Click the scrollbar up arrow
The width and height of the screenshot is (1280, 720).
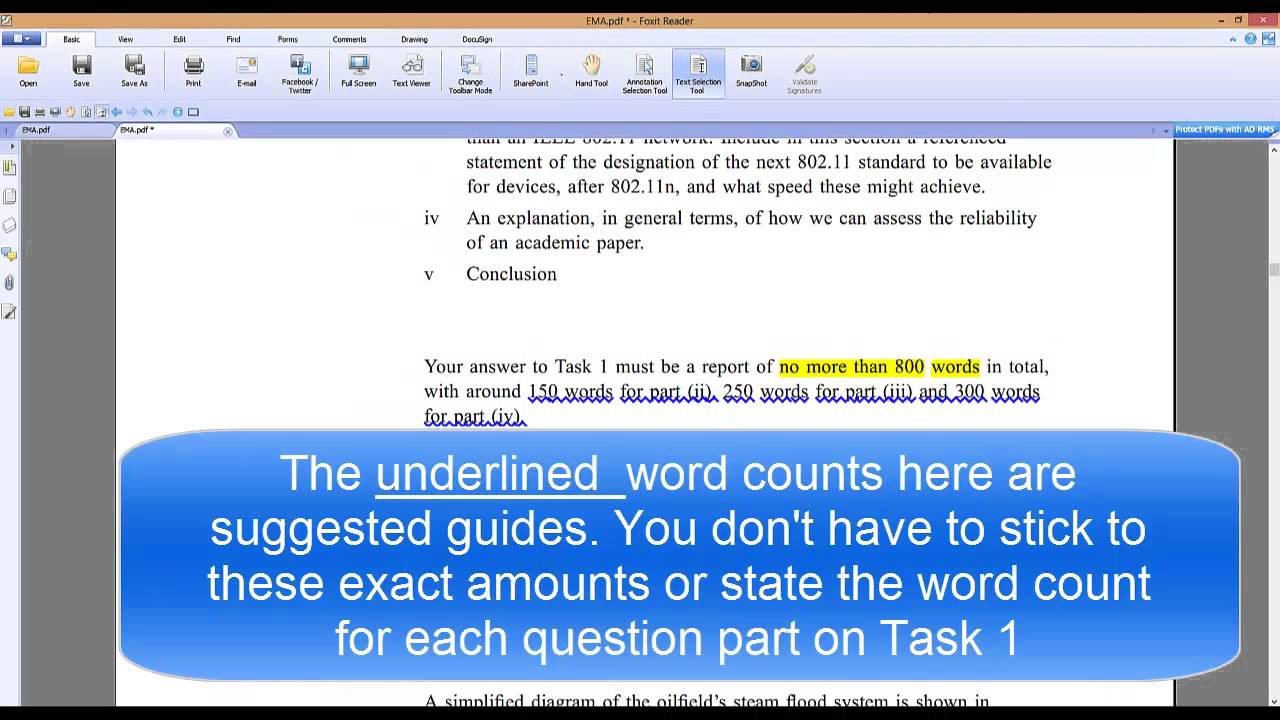[x=1274, y=149]
